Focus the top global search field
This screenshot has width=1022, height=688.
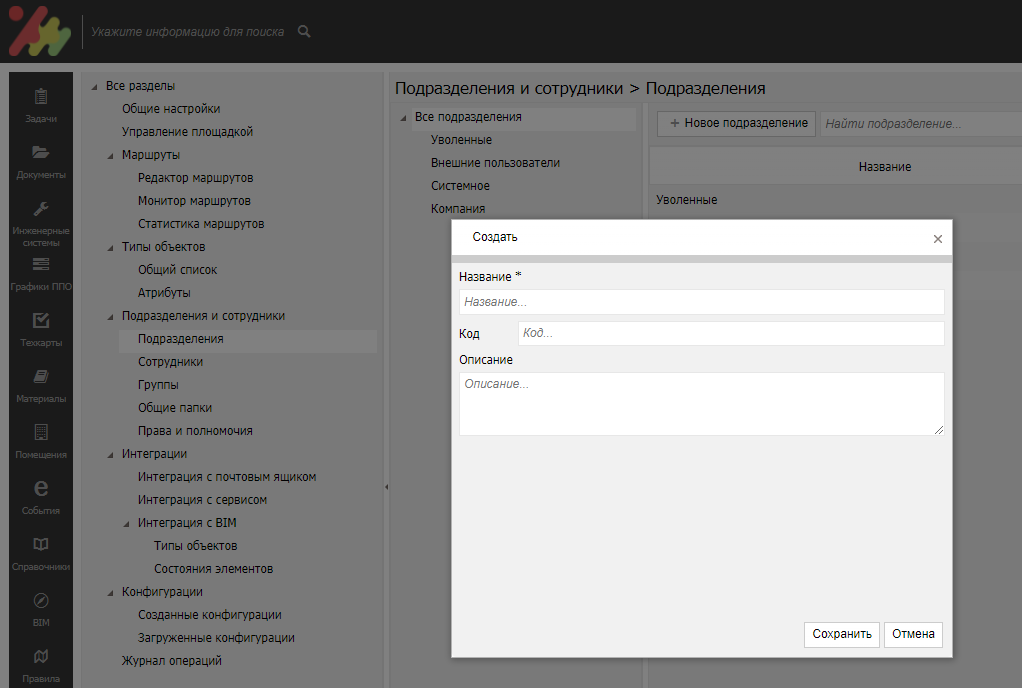pyautogui.click(x=188, y=31)
